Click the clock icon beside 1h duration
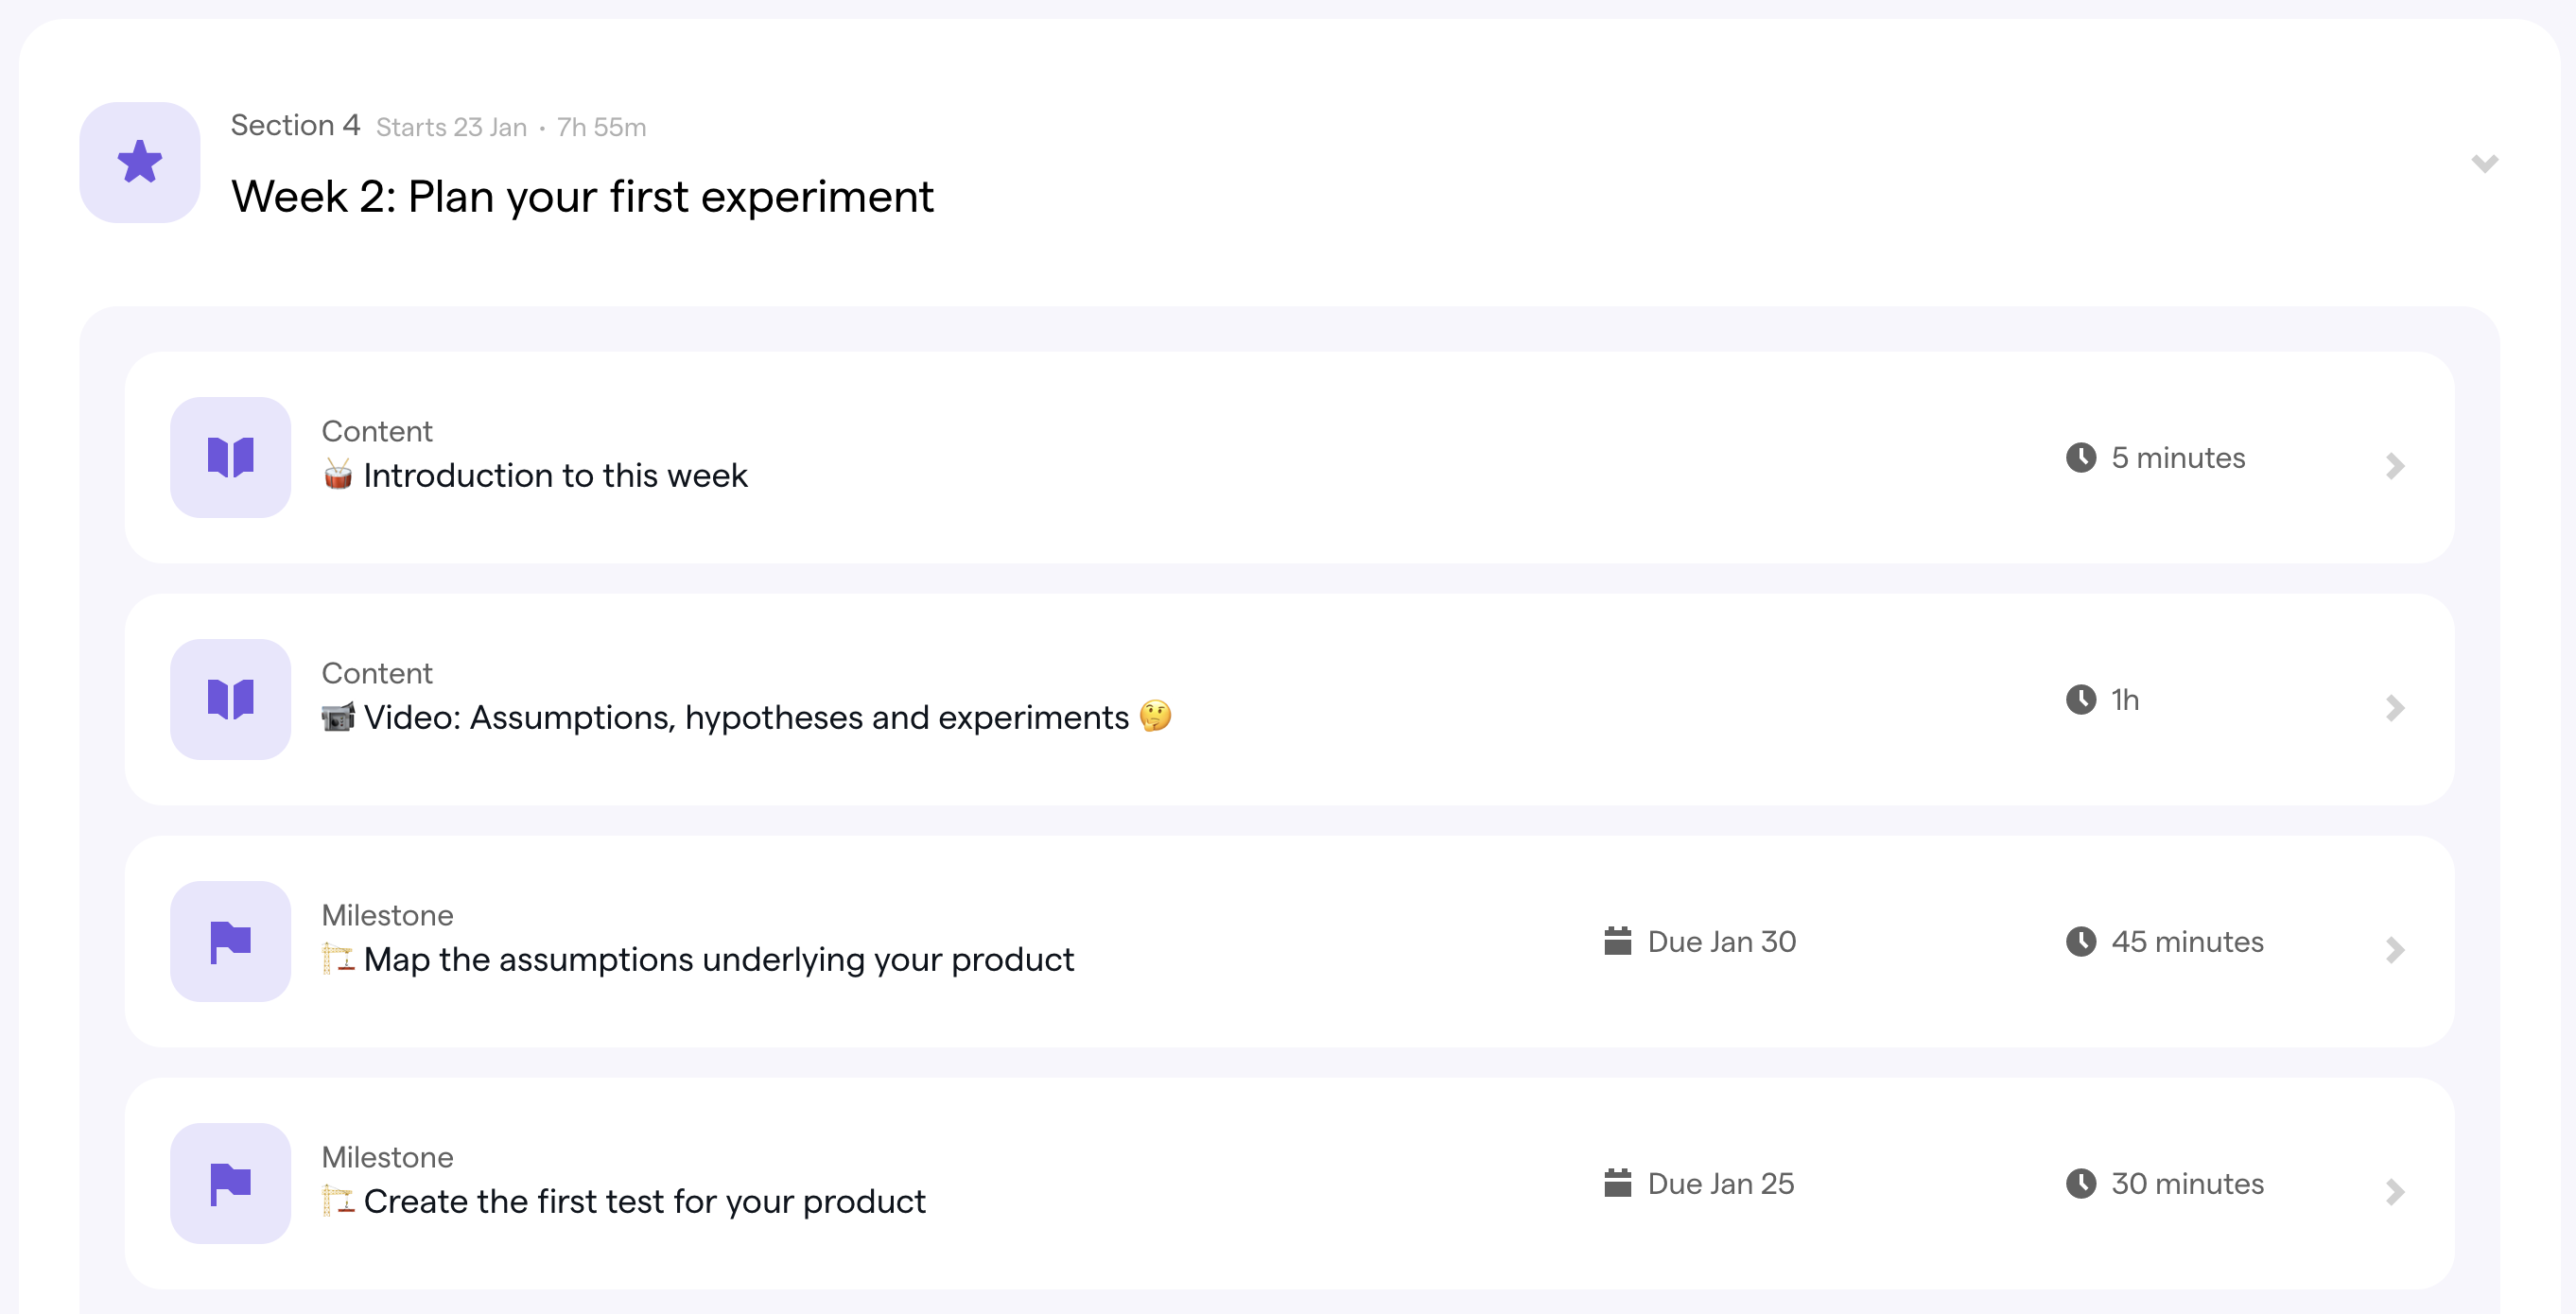This screenshot has height=1314, width=2576. 2080,699
